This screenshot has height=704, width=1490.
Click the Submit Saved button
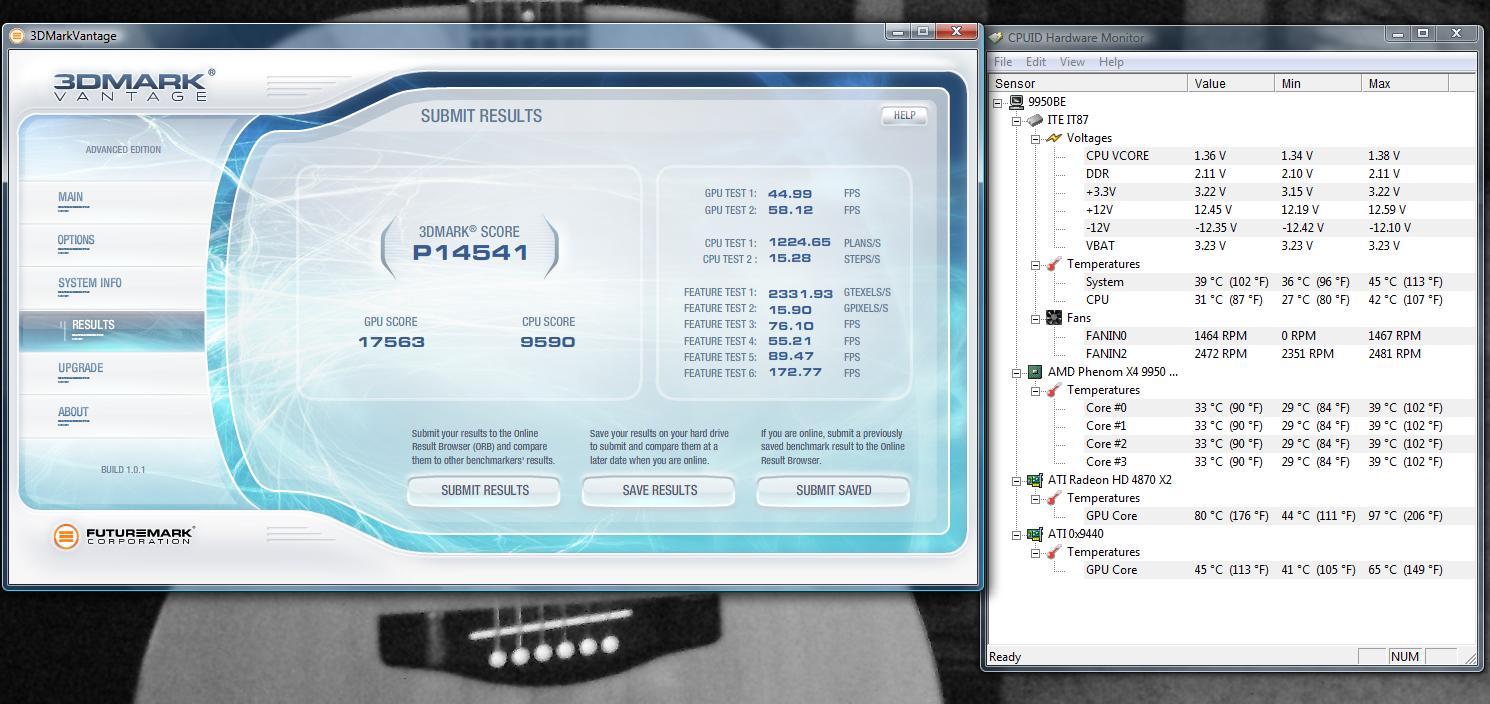pos(833,491)
